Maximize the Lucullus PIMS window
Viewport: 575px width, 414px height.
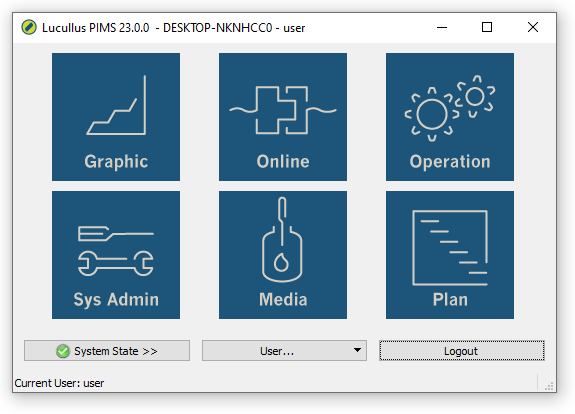coord(487,28)
